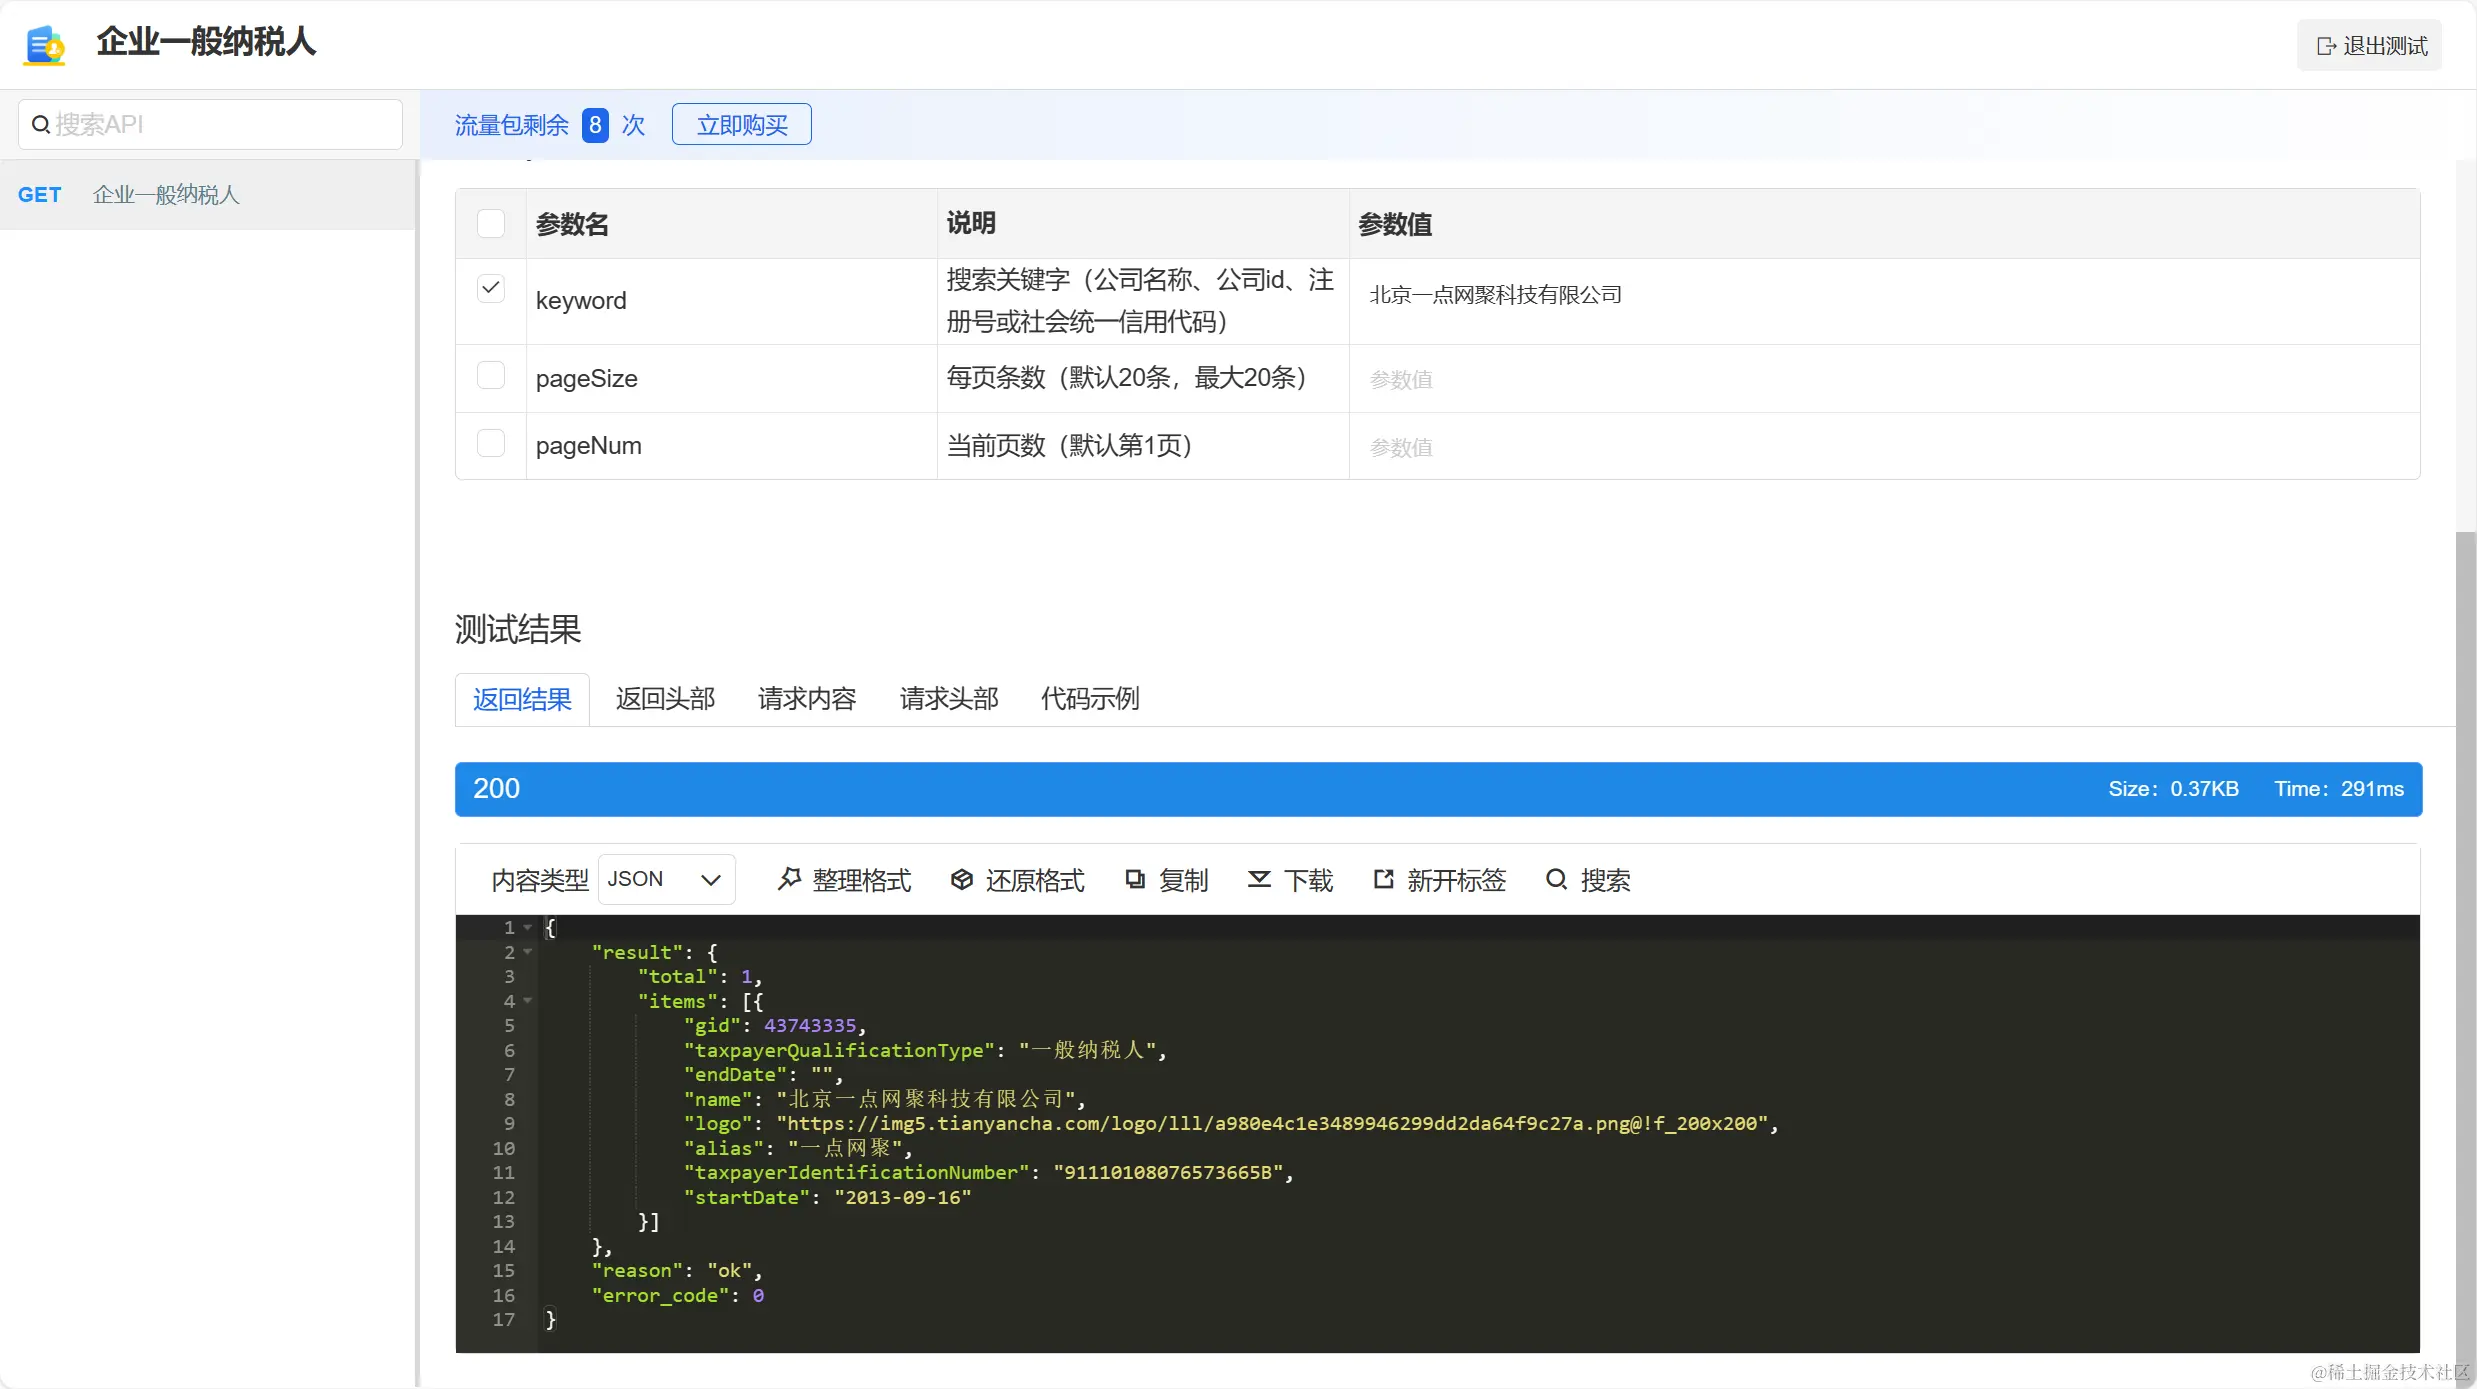Click the magnifier icon in 搜索API box
The width and height of the screenshot is (2477, 1389).
[x=41, y=125]
